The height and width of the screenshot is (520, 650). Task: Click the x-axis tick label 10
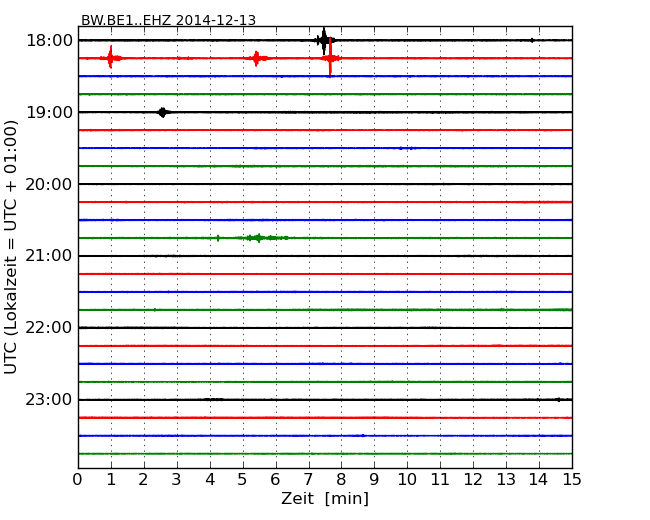click(x=407, y=480)
